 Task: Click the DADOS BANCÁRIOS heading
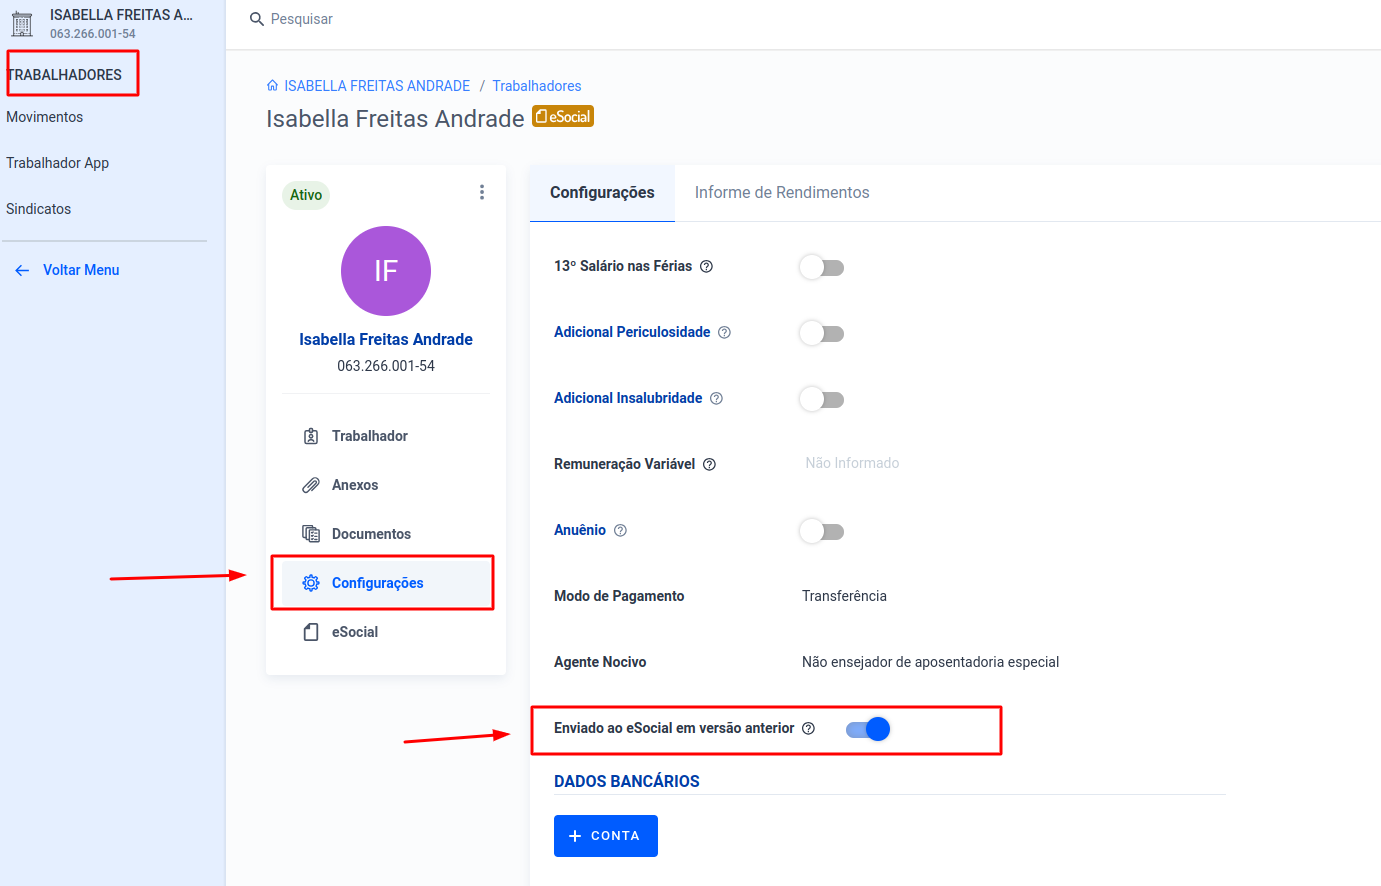click(x=627, y=781)
